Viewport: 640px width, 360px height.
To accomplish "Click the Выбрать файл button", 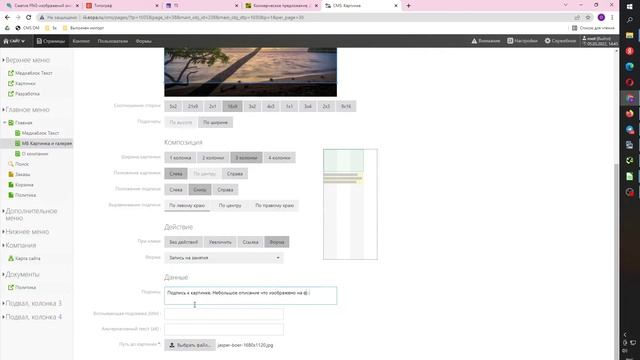I will click(190, 345).
